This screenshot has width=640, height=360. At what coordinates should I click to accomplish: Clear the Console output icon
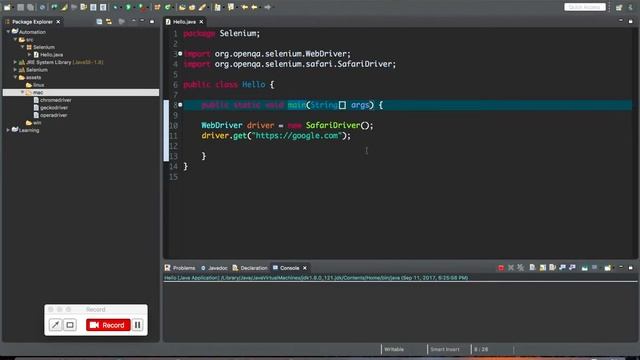point(532,268)
